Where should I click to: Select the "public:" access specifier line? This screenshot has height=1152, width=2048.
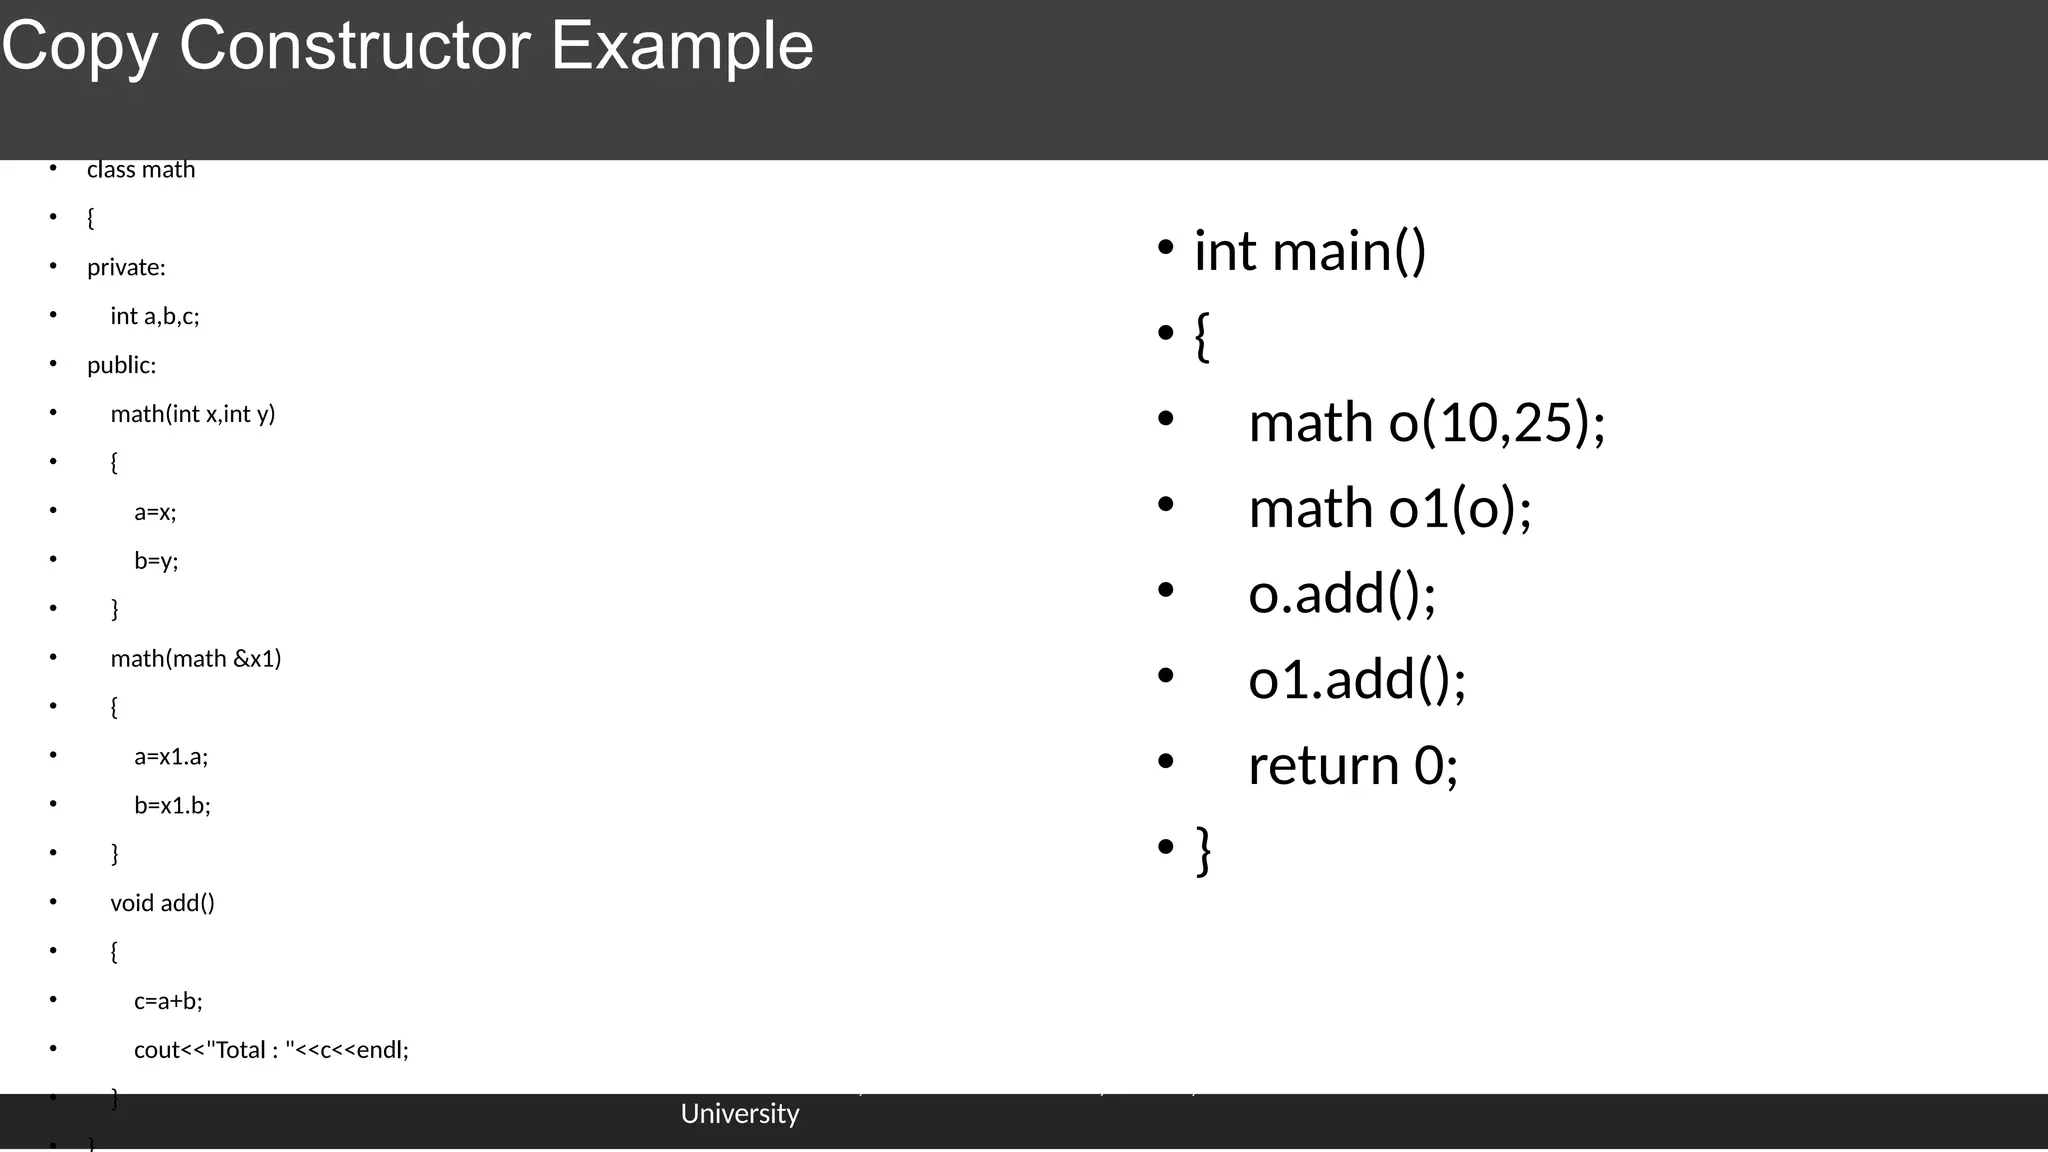tap(122, 366)
